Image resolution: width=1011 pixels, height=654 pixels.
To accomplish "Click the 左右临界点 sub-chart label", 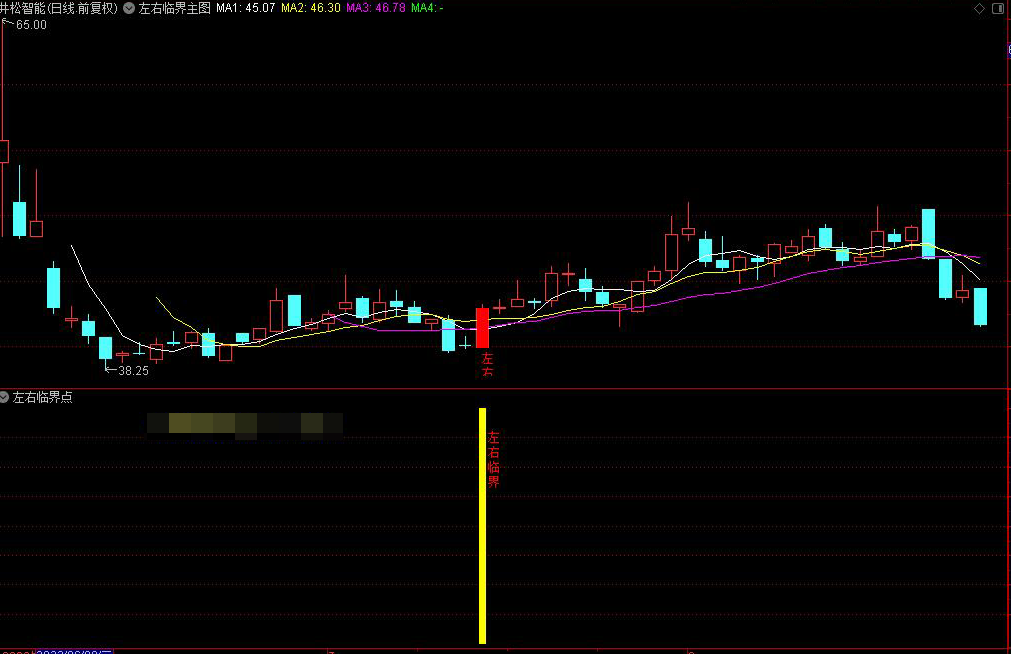I will [43, 397].
